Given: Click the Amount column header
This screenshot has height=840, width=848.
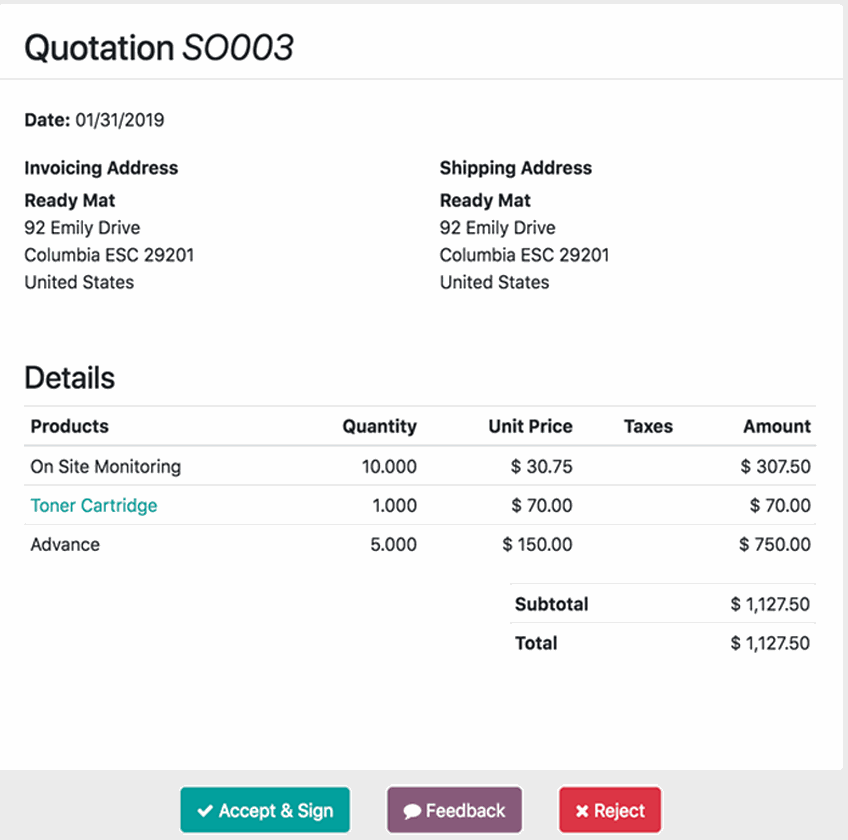Looking at the screenshot, I should pyautogui.click(x=776, y=426).
